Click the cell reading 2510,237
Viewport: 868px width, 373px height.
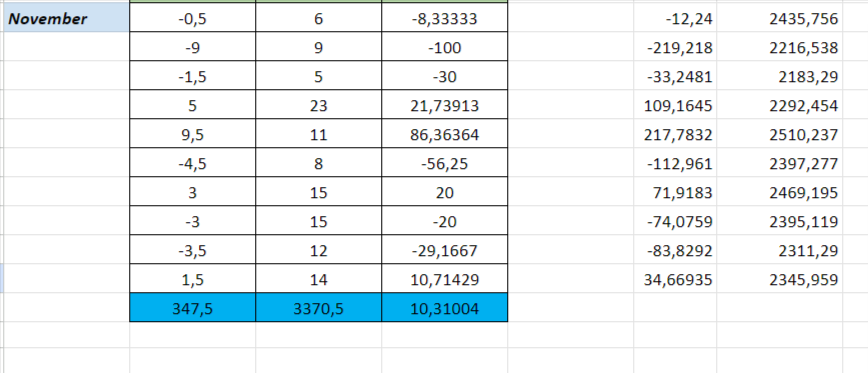click(779, 134)
